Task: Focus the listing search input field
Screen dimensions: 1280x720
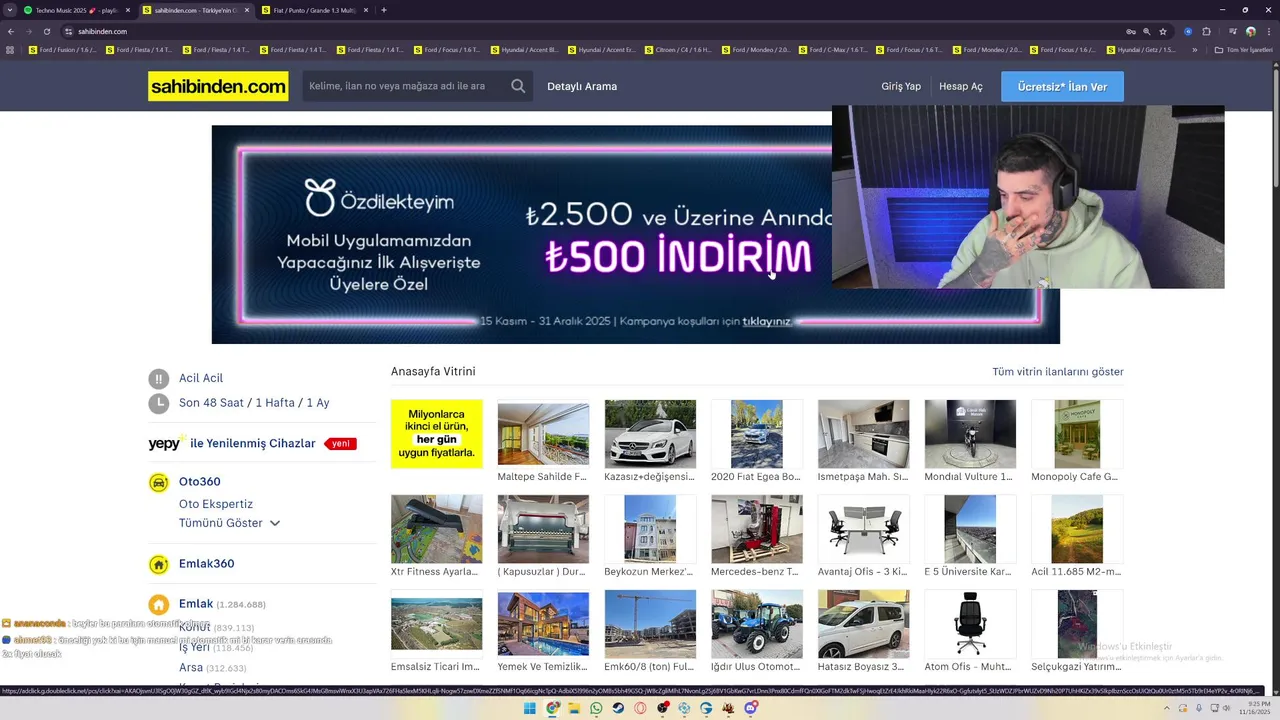Action: tap(404, 86)
